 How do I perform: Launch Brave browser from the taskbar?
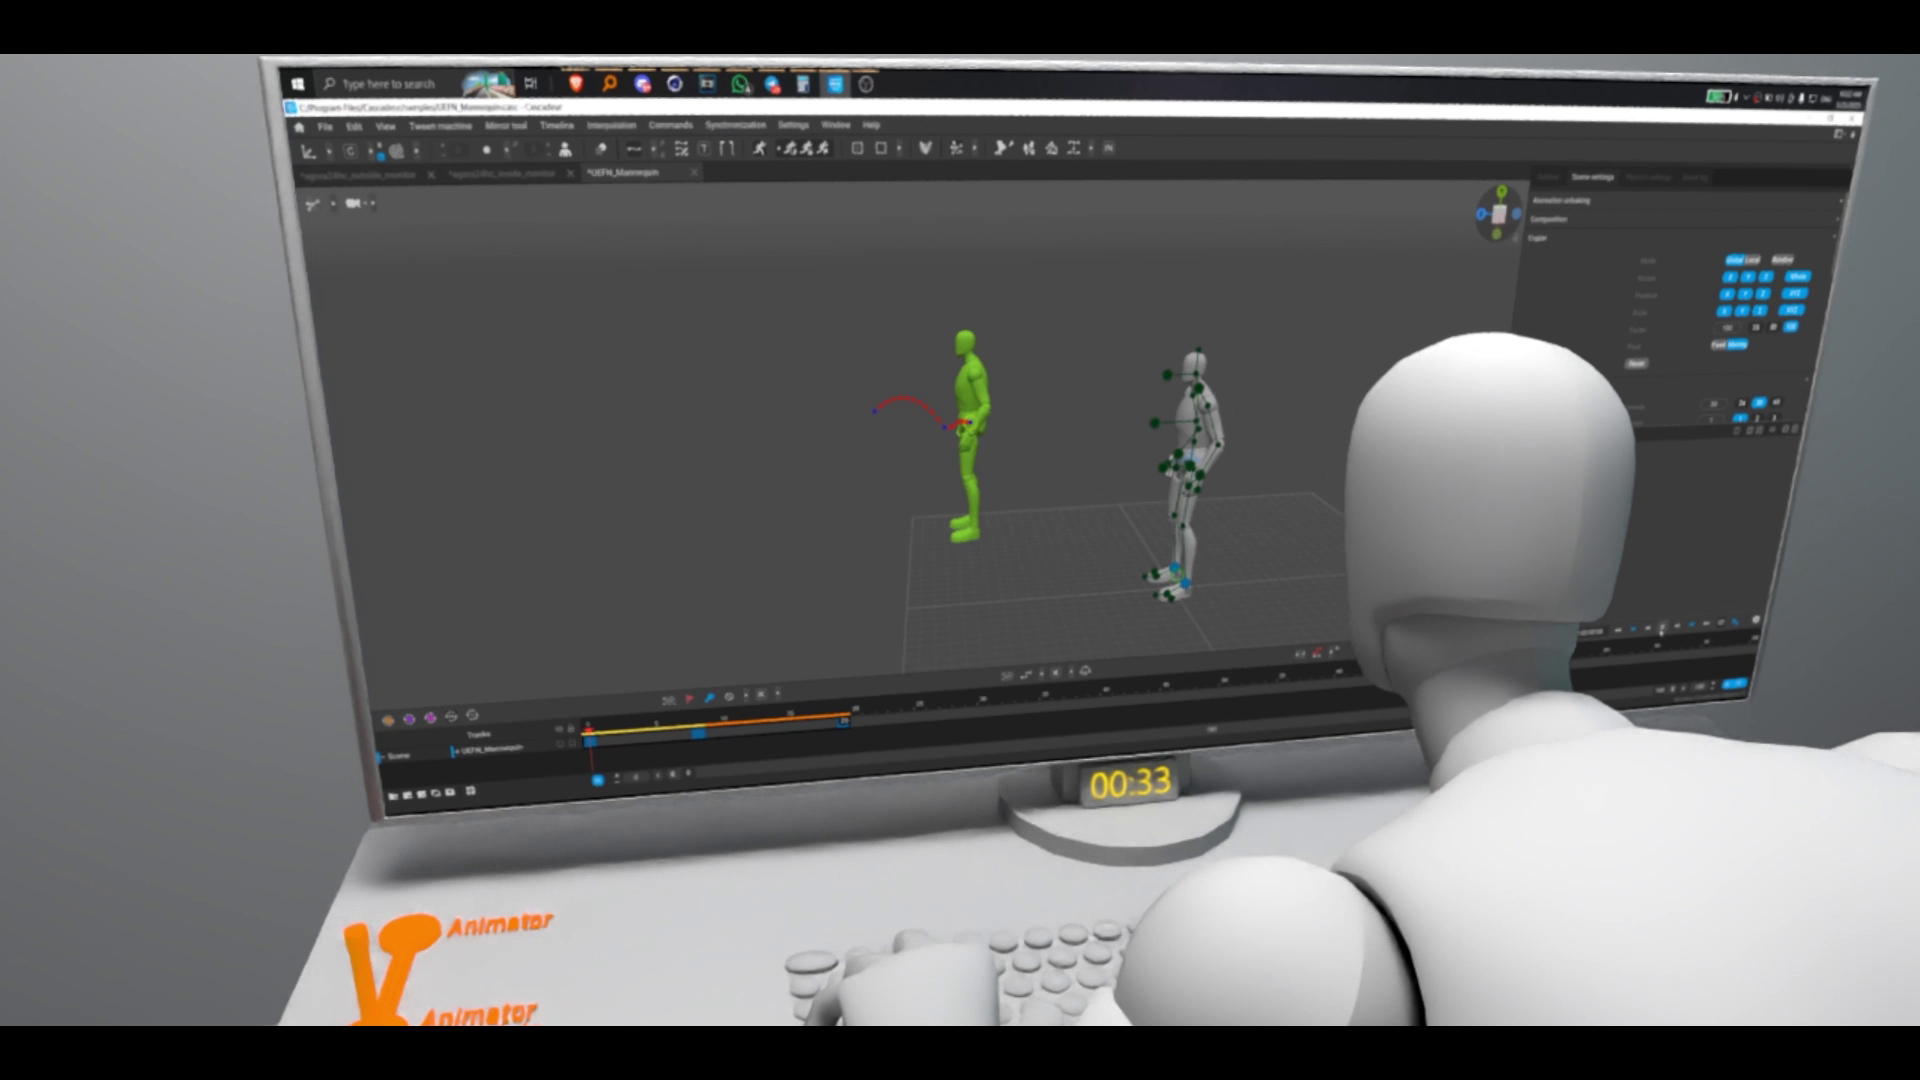tap(576, 84)
